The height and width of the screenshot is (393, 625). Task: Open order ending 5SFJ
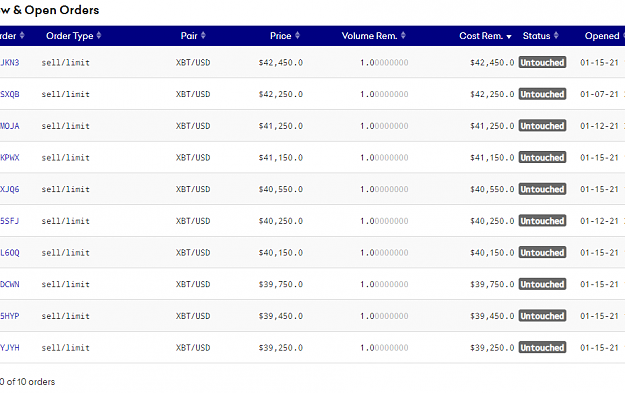click(10, 221)
